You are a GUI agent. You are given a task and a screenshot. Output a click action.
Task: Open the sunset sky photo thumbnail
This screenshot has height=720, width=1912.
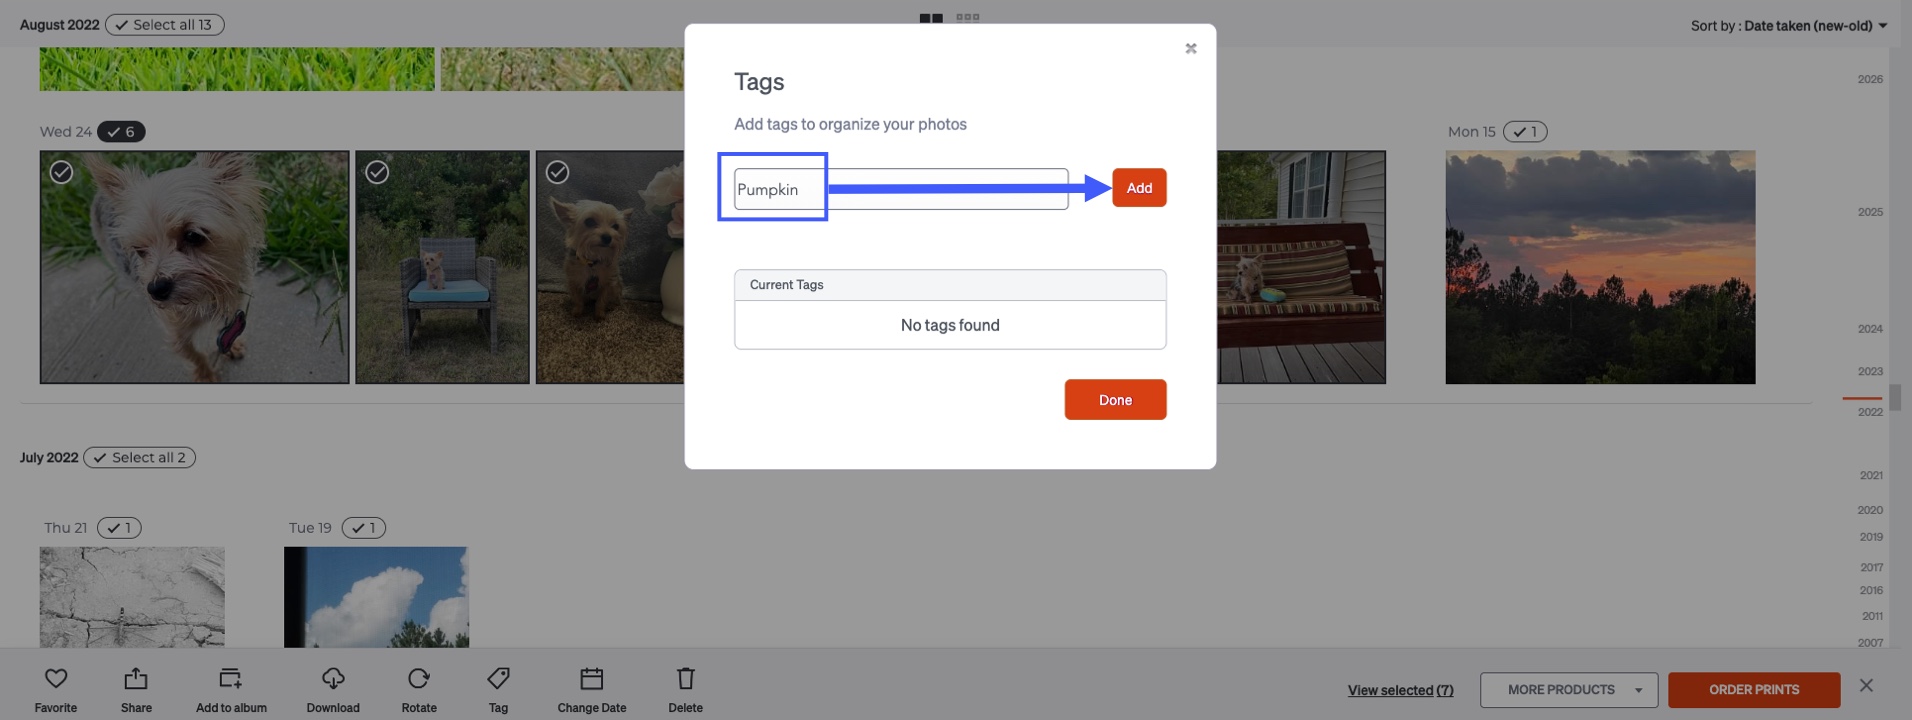[1600, 267]
